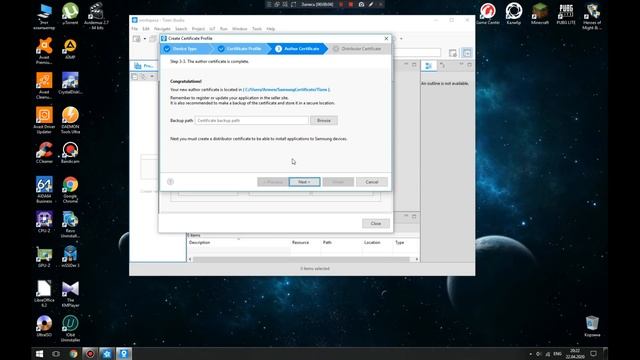The height and width of the screenshot is (360, 640).
Task: Open PUBG LITE desktop shortcut
Action: coord(566,13)
